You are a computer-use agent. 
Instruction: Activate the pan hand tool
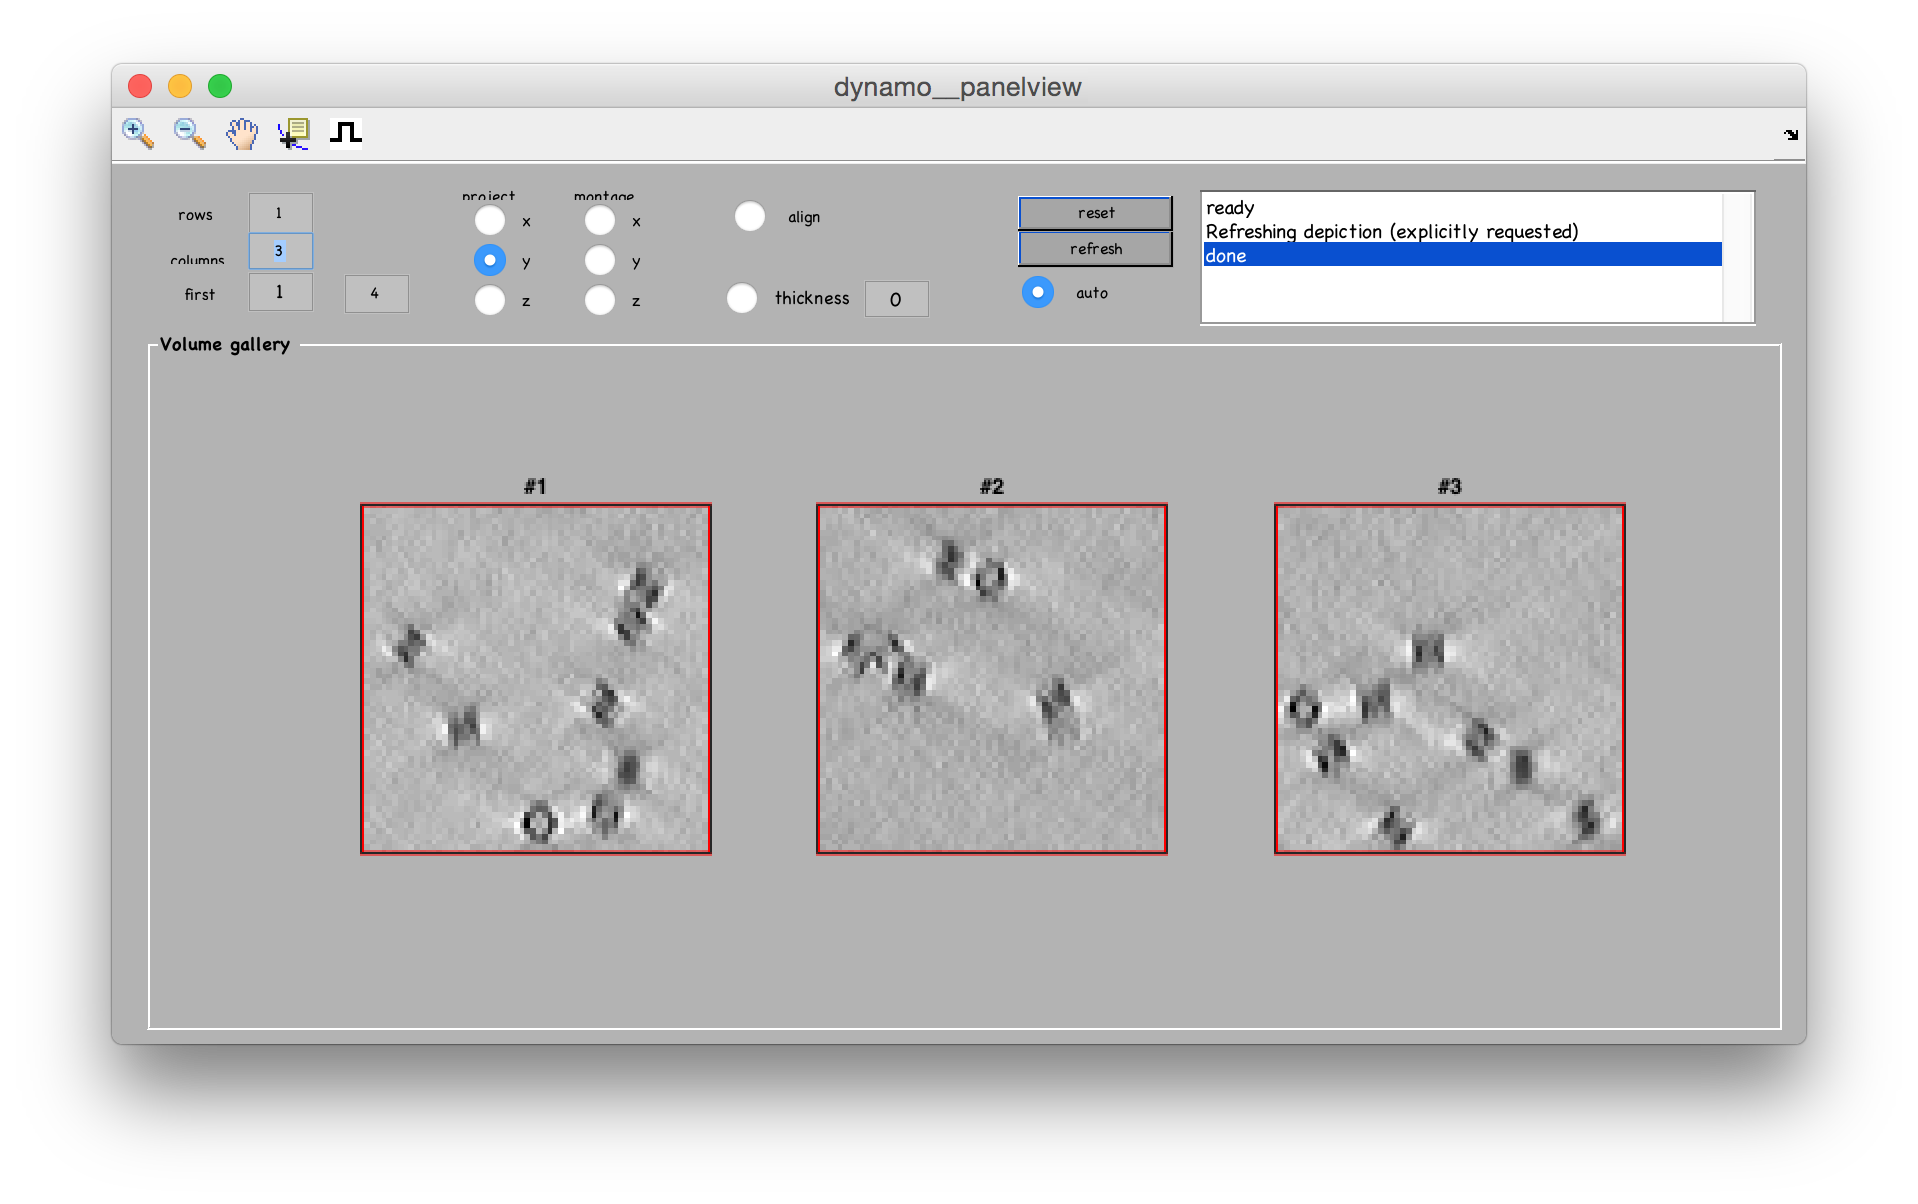241,133
